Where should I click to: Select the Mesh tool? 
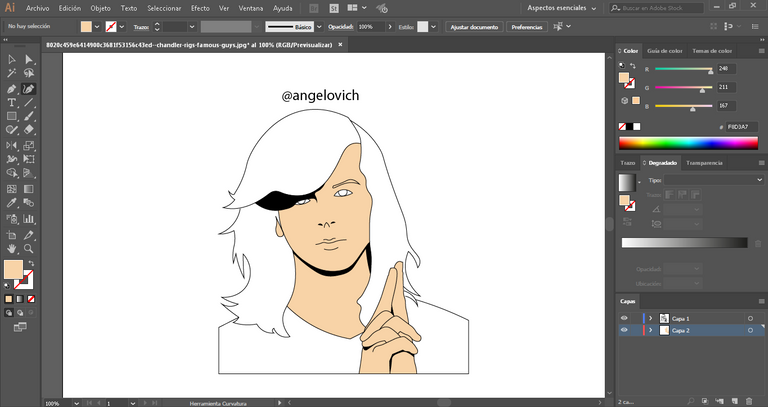[x=11, y=189]
